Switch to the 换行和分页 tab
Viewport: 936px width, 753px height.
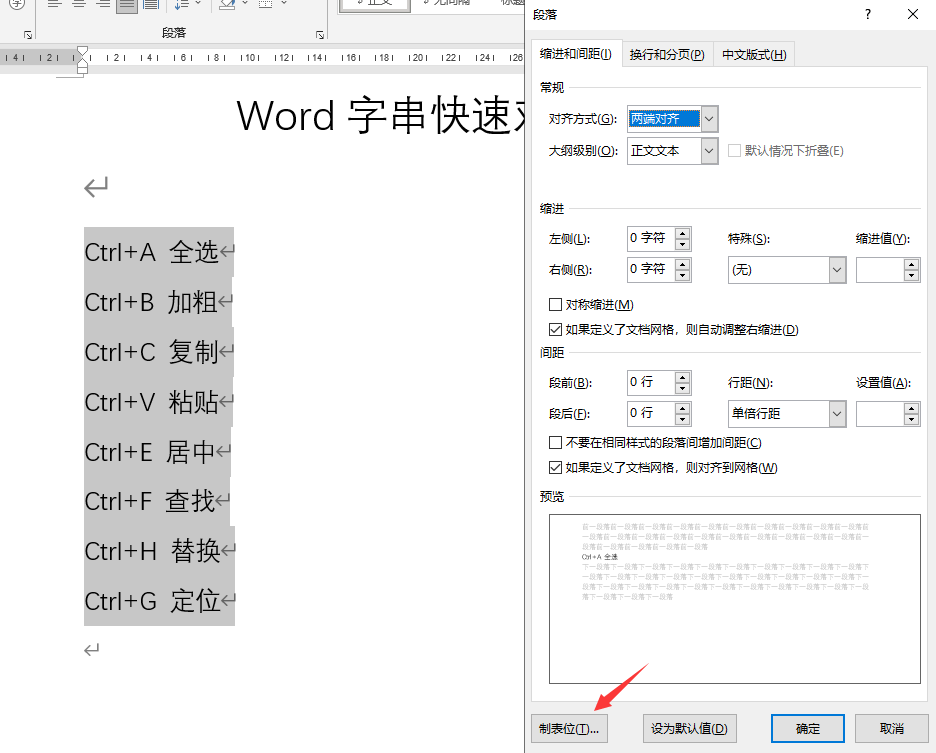667,54
